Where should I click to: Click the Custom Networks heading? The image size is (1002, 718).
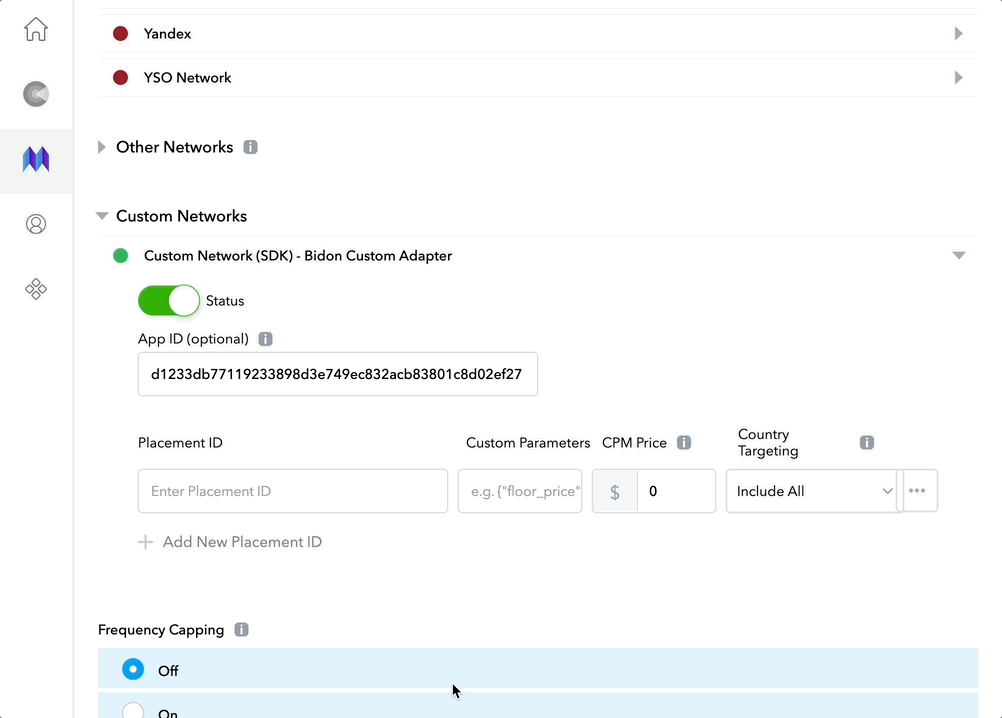[181, 216]
